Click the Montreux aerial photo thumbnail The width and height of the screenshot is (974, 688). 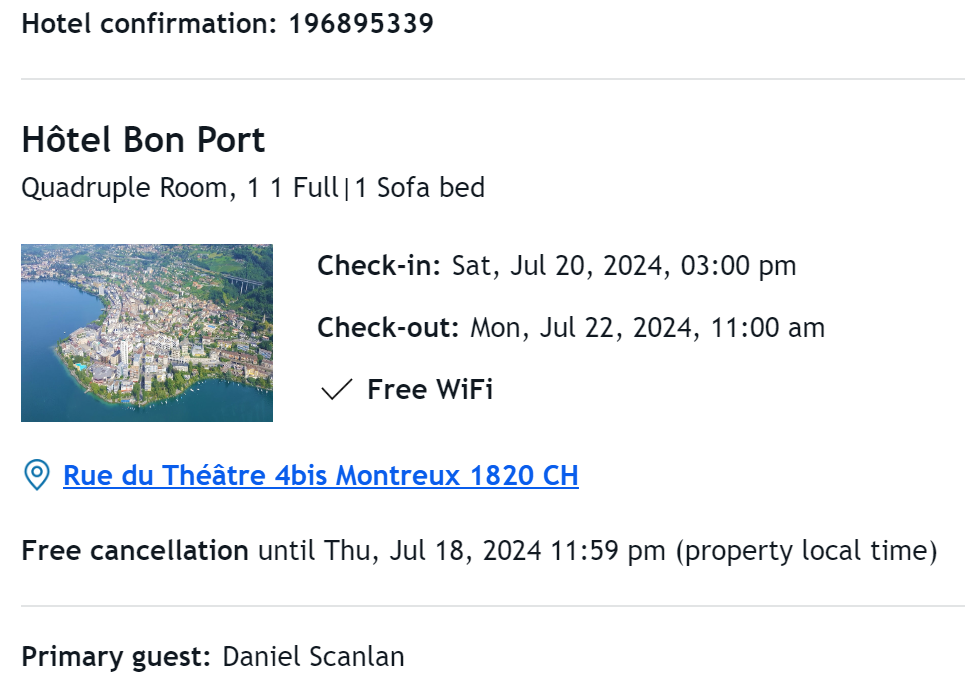coord(147,333)
